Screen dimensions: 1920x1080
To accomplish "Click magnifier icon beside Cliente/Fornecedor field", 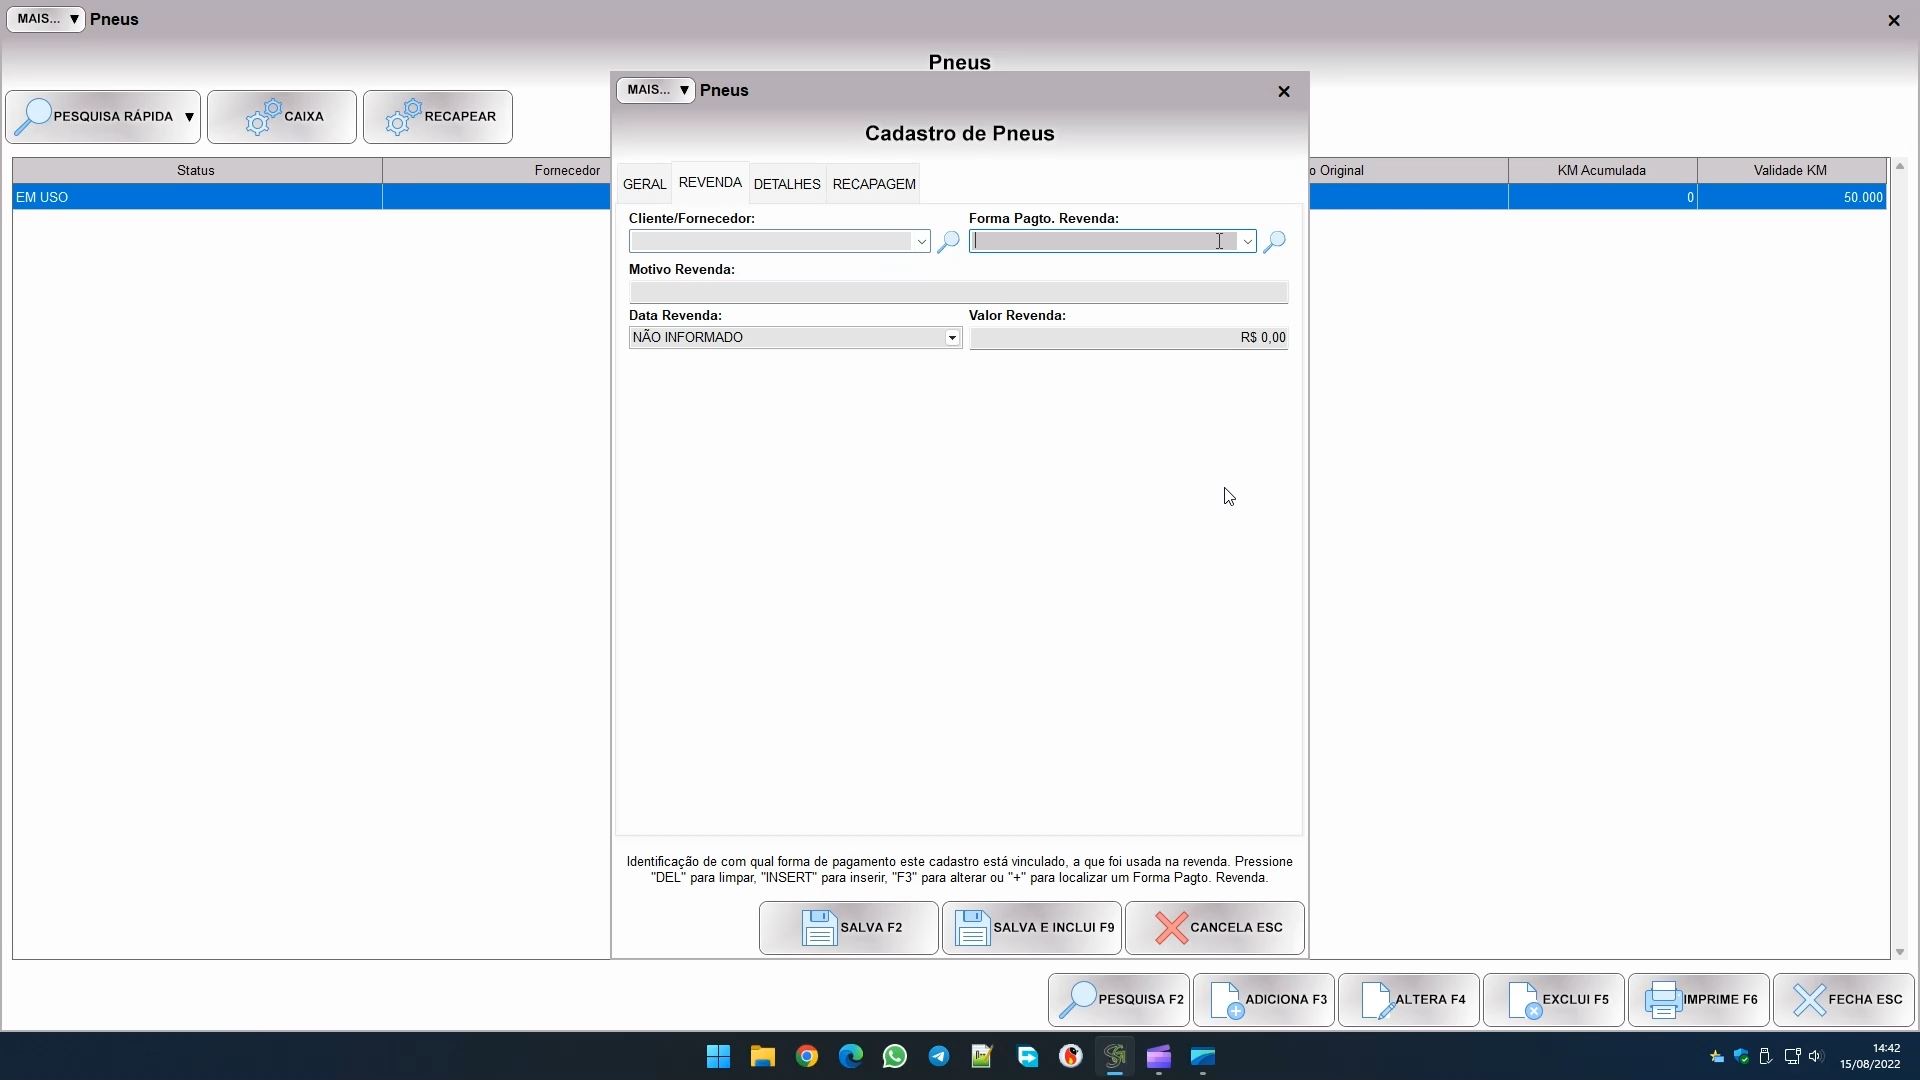I will [948, 242].
